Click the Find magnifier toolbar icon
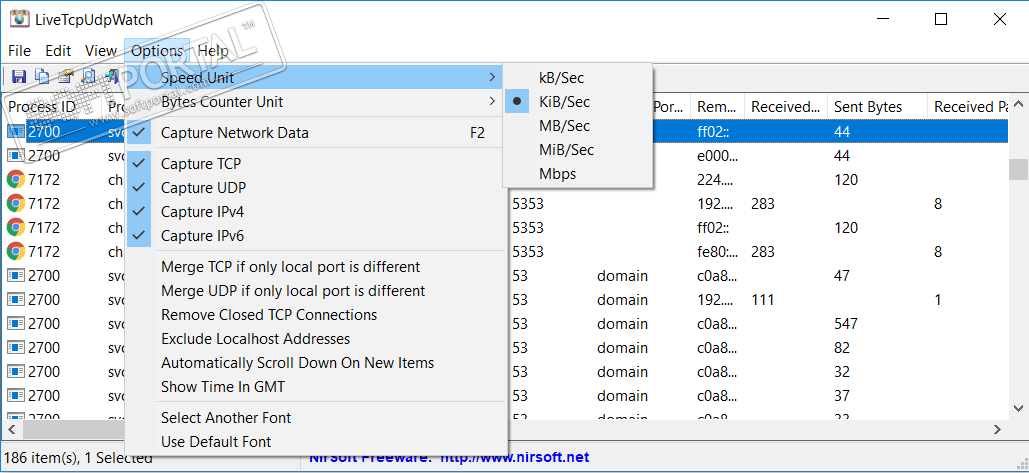Image resolution: width=1029 pixels, height=473 pixels. (88, 77)
